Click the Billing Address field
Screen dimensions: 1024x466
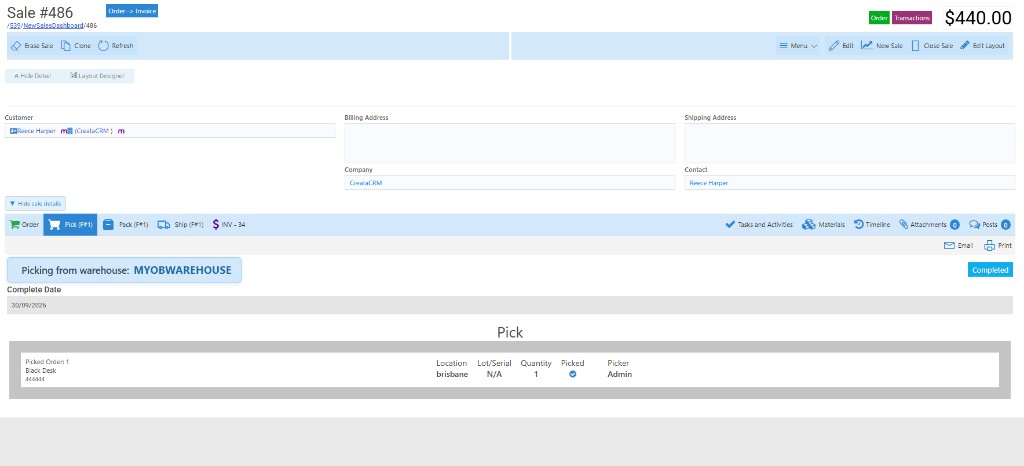[509, 143]
